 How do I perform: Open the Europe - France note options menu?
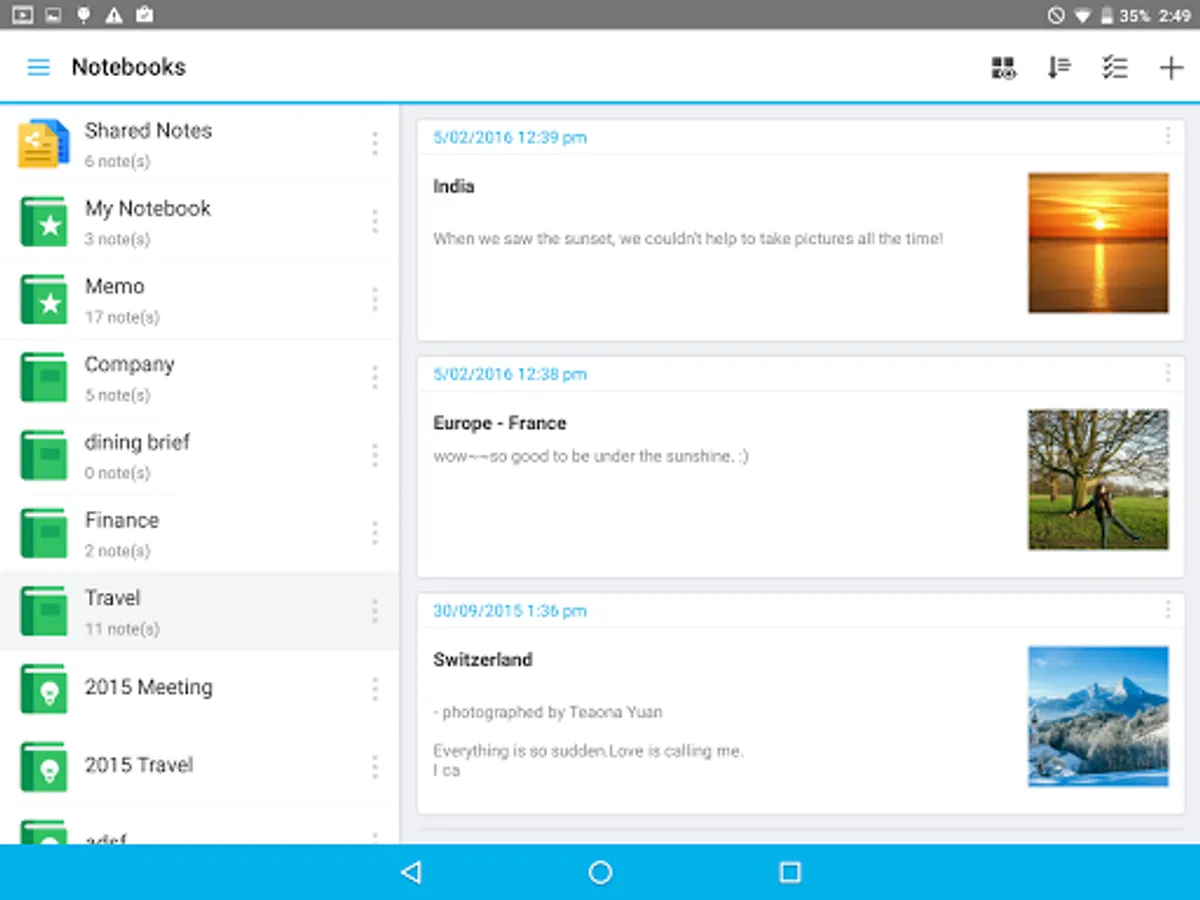[x=1167, y=374]
